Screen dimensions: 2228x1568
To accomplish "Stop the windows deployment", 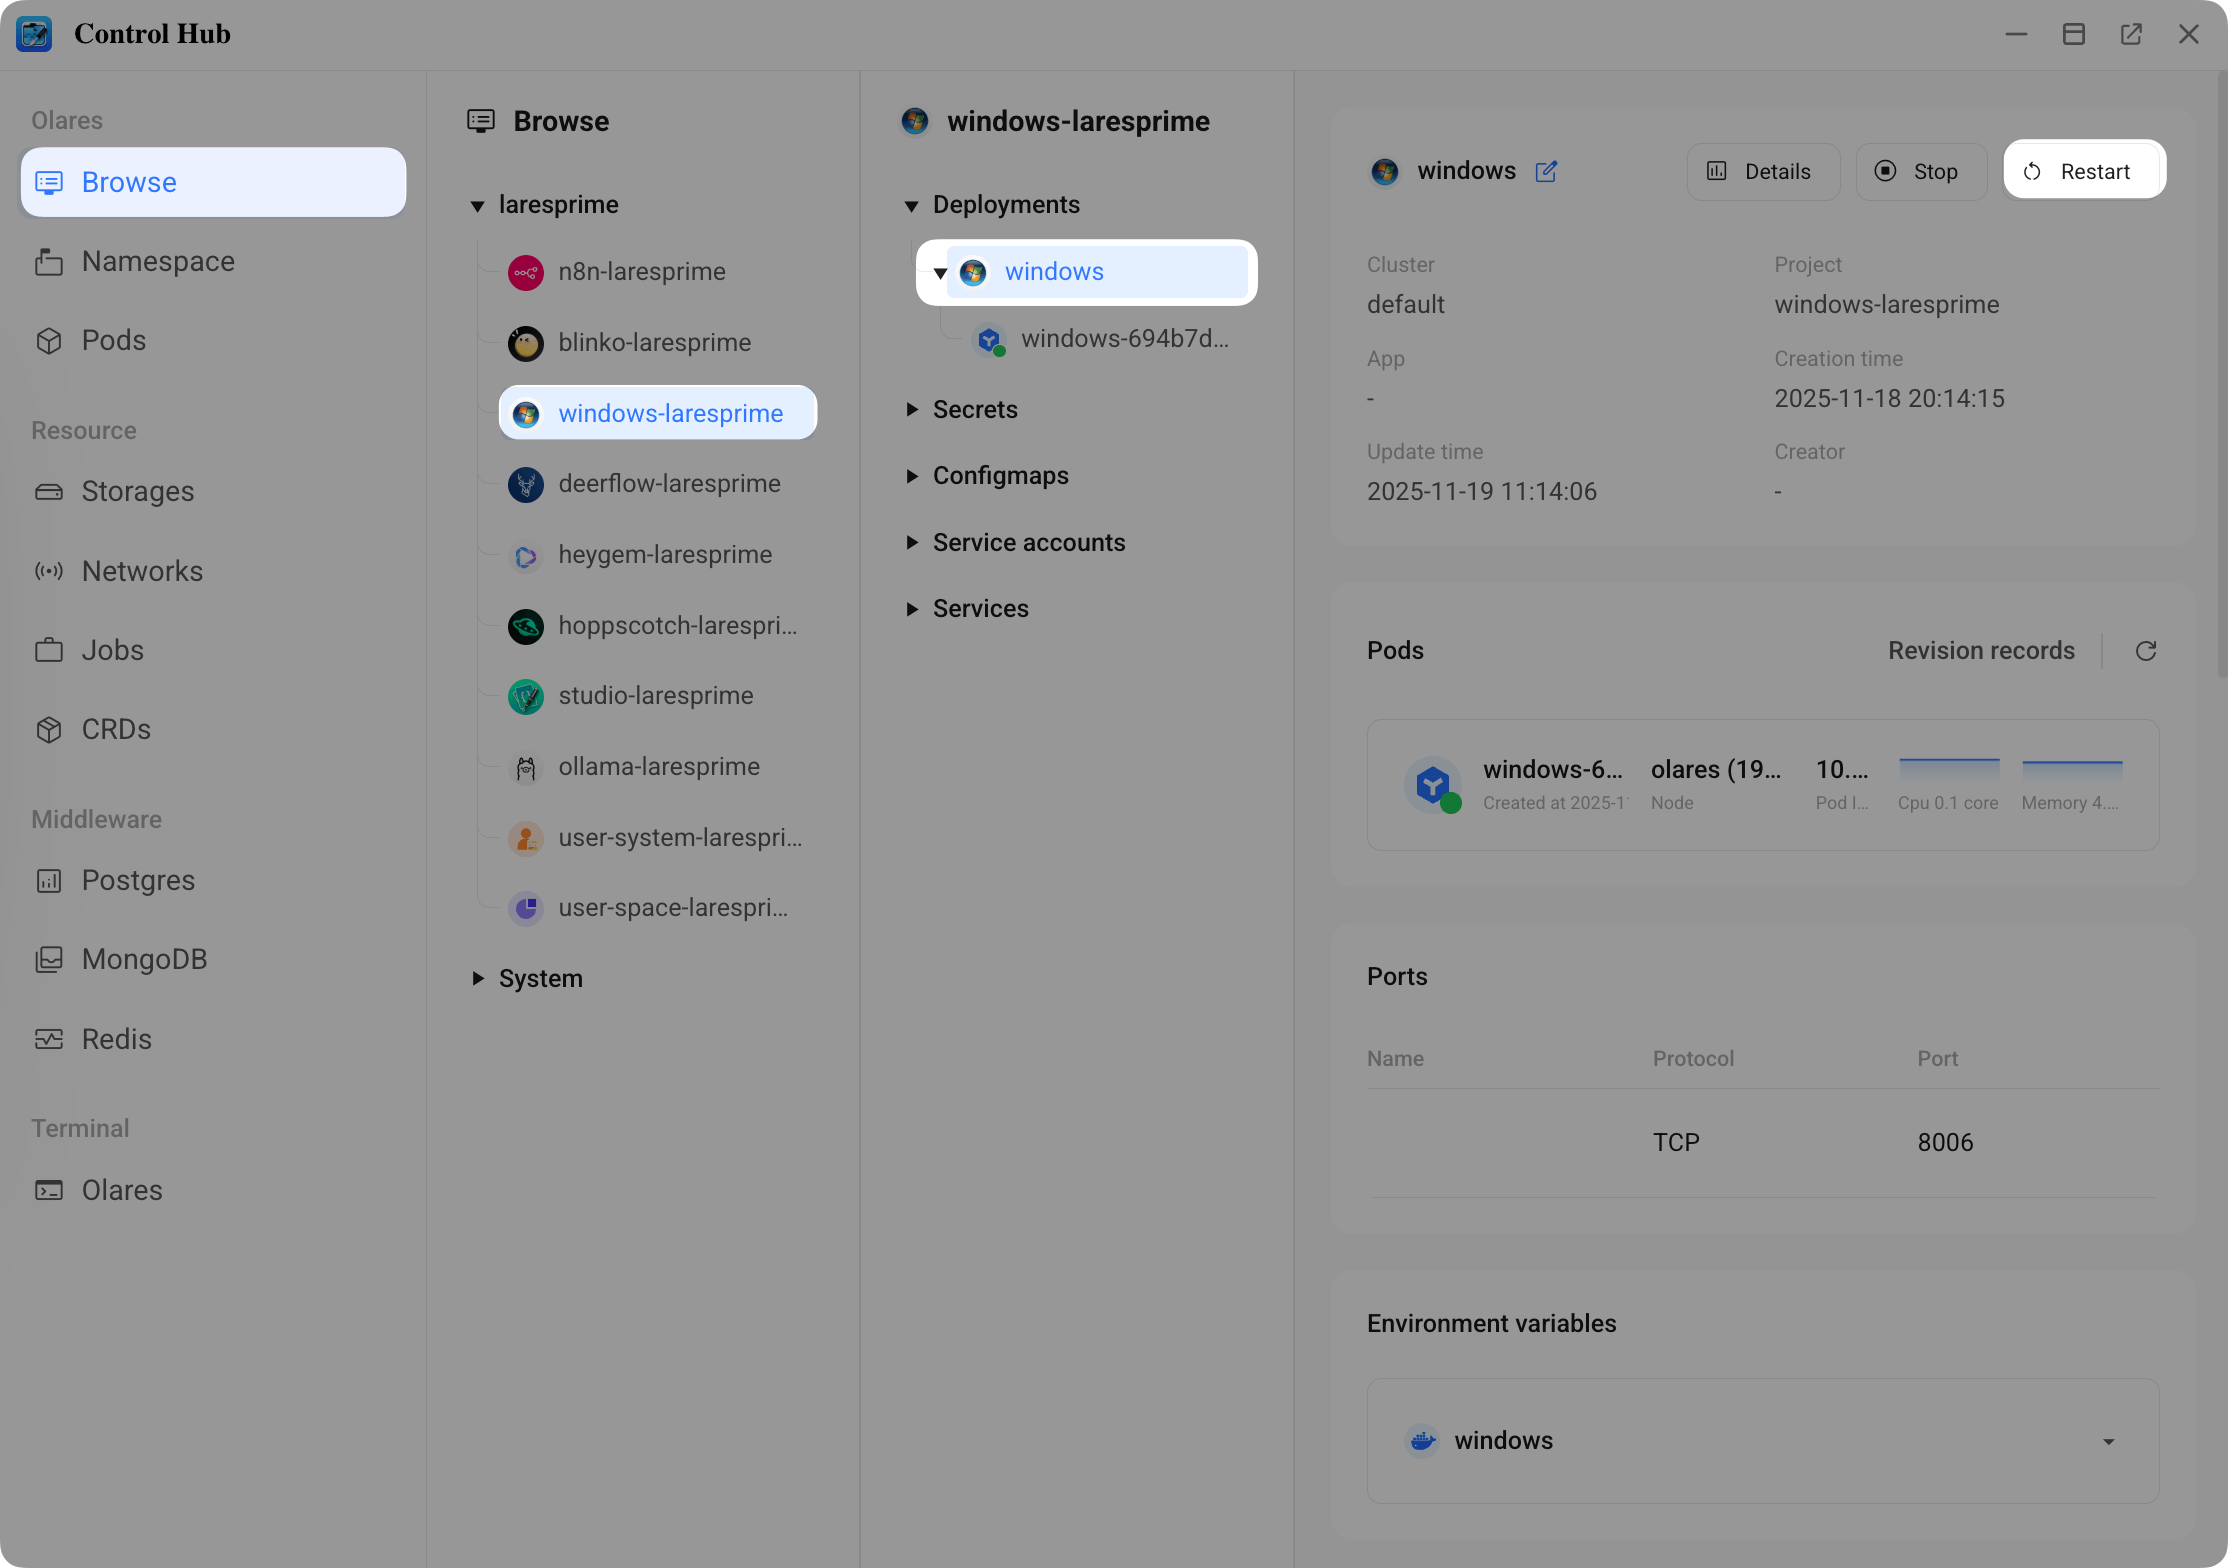I will click(1920, 171).
